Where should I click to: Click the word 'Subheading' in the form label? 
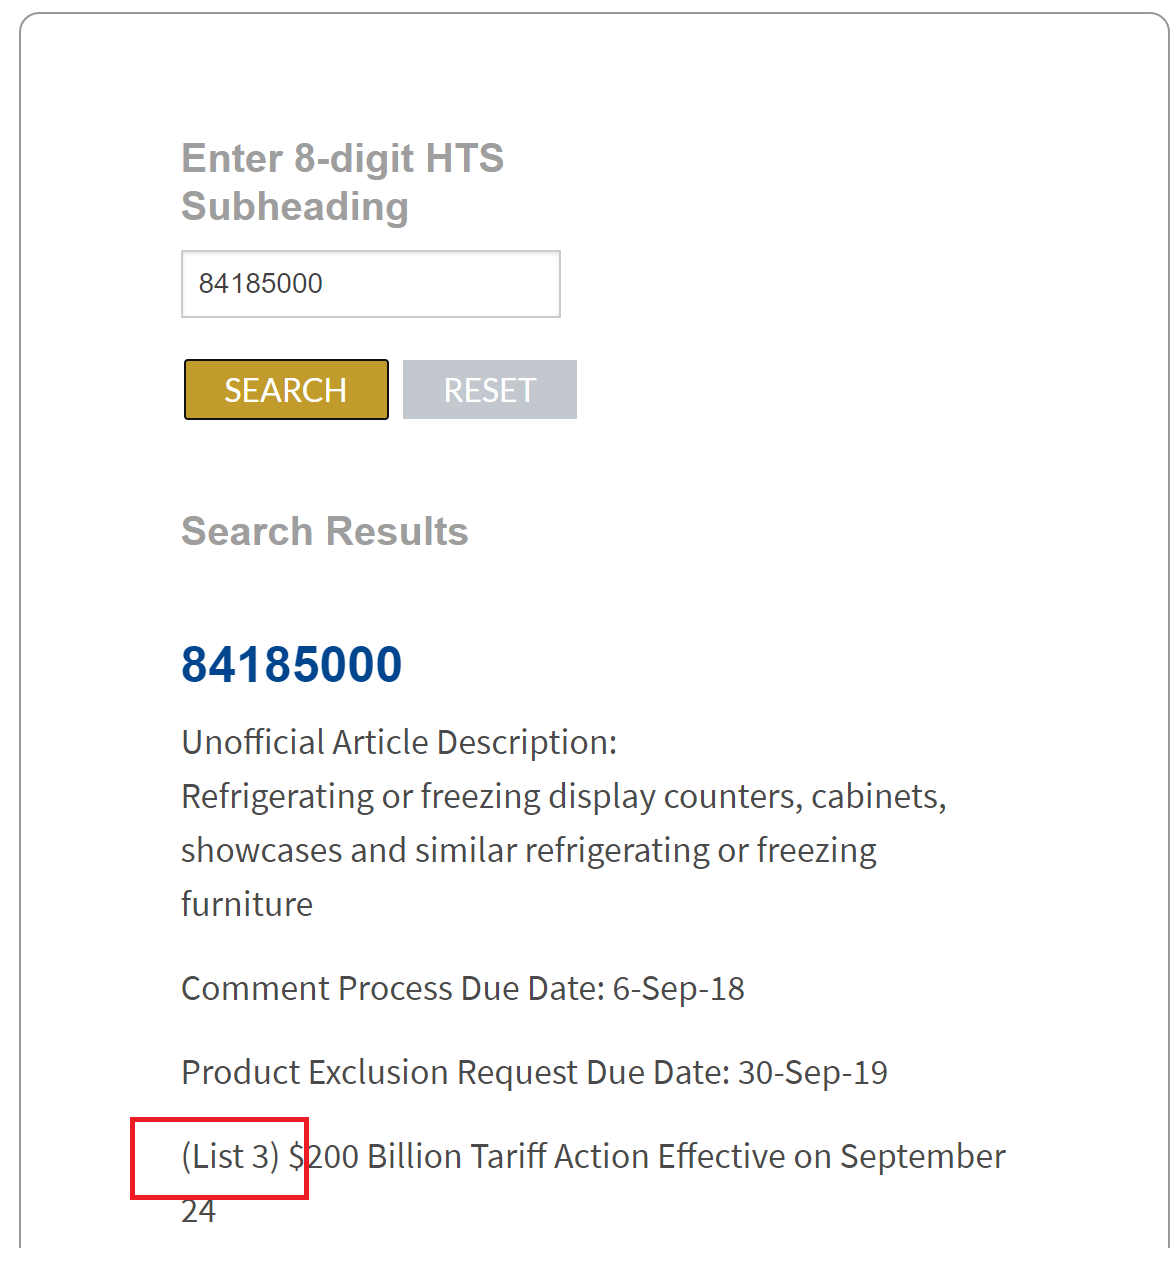[295, 206]
